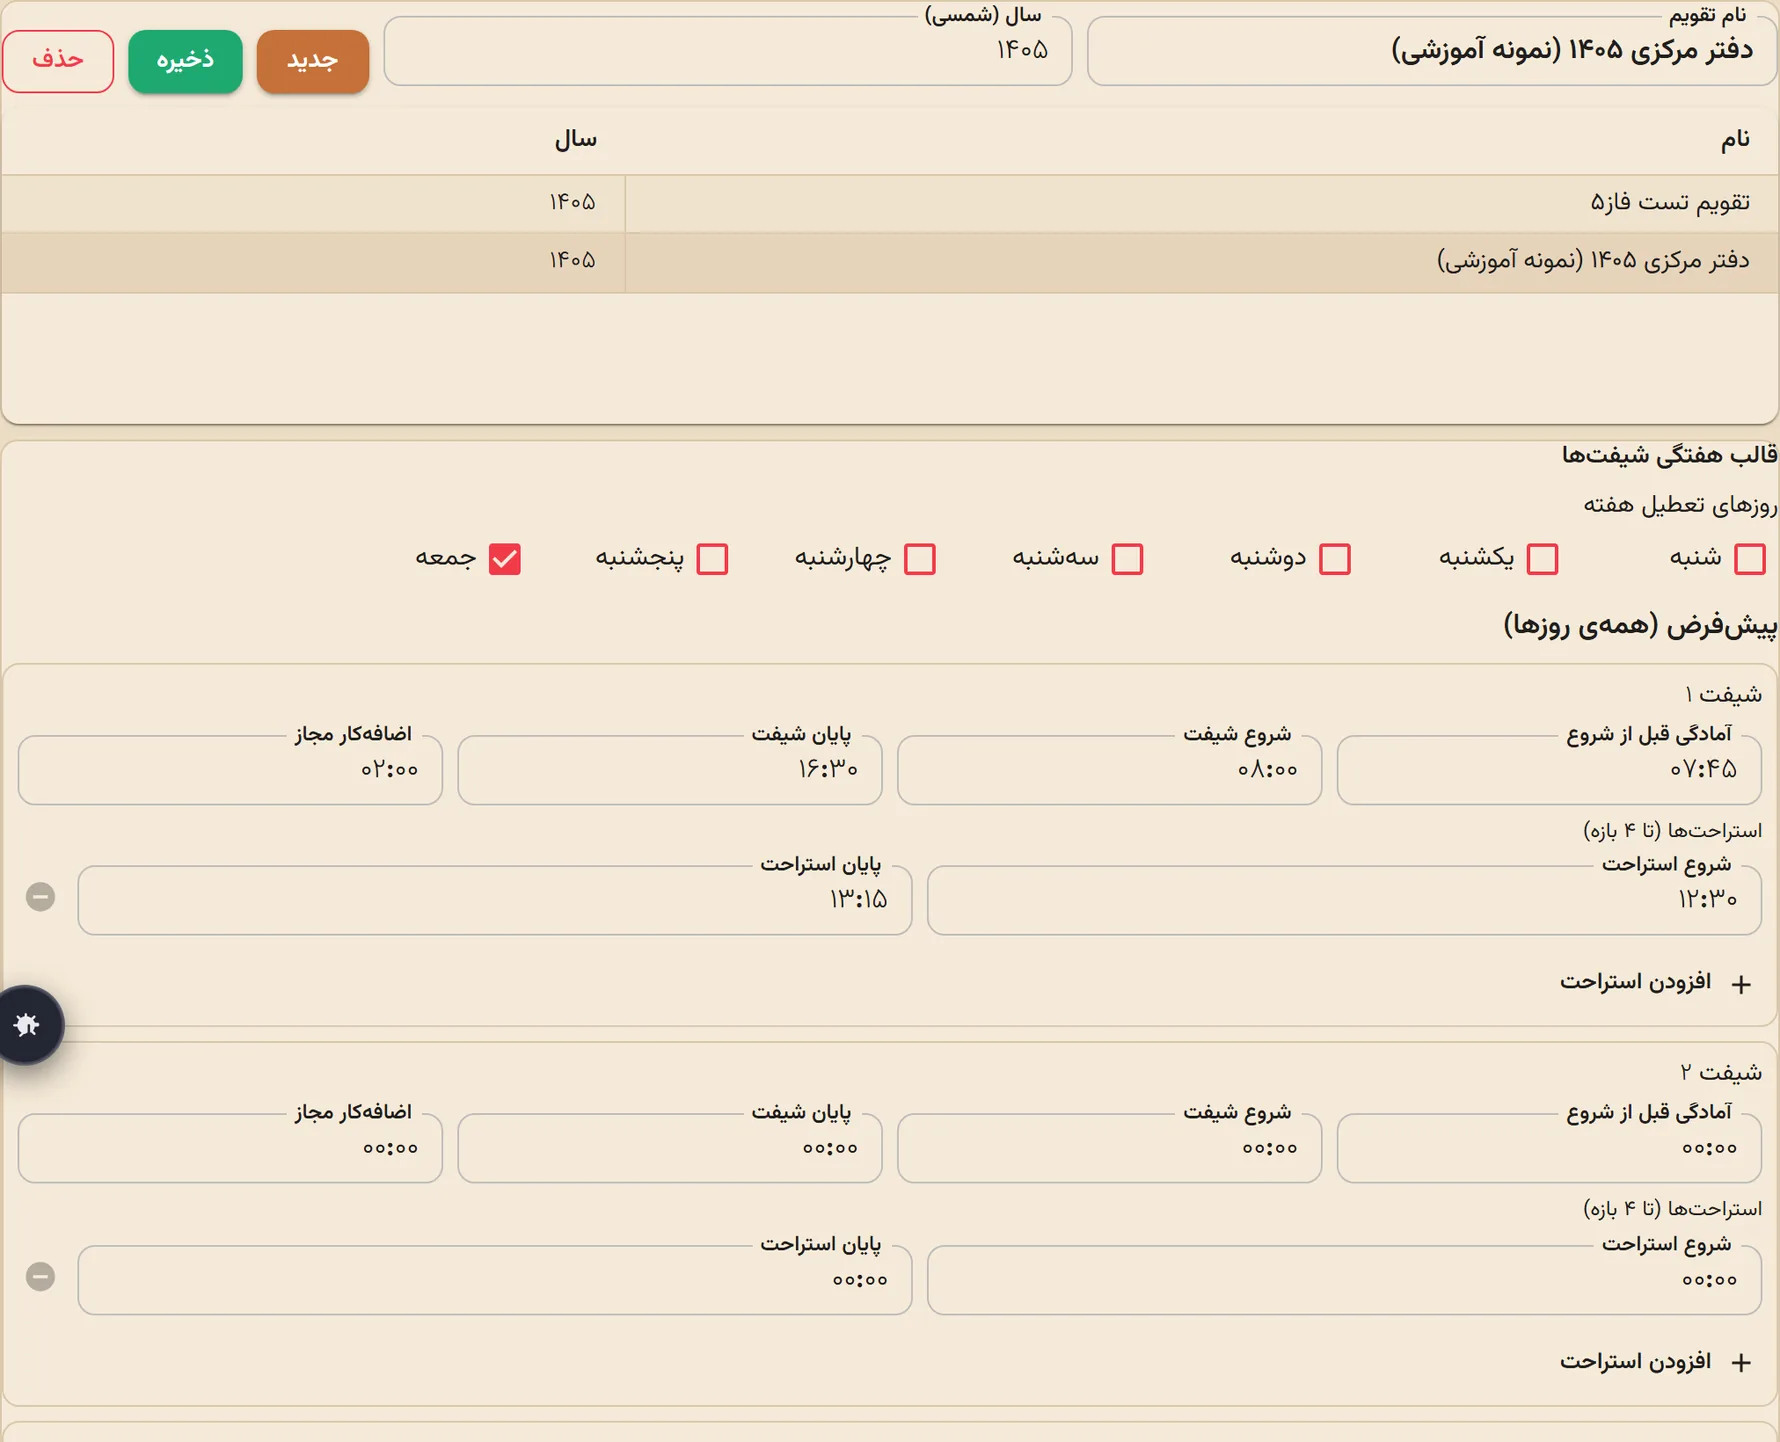The height and width of the screenshot is (1442, 1780).
Task: Edit شیفت ۲ شروع شیفت time field
Action: pyautogui.click(x=1110, y=1149)
